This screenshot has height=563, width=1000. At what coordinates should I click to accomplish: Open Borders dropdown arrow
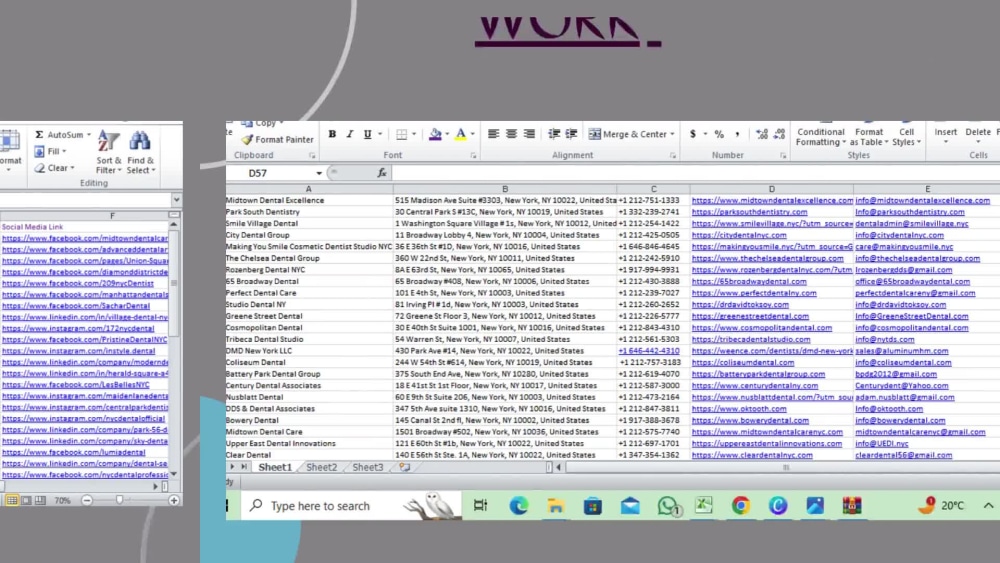point(414,134)
